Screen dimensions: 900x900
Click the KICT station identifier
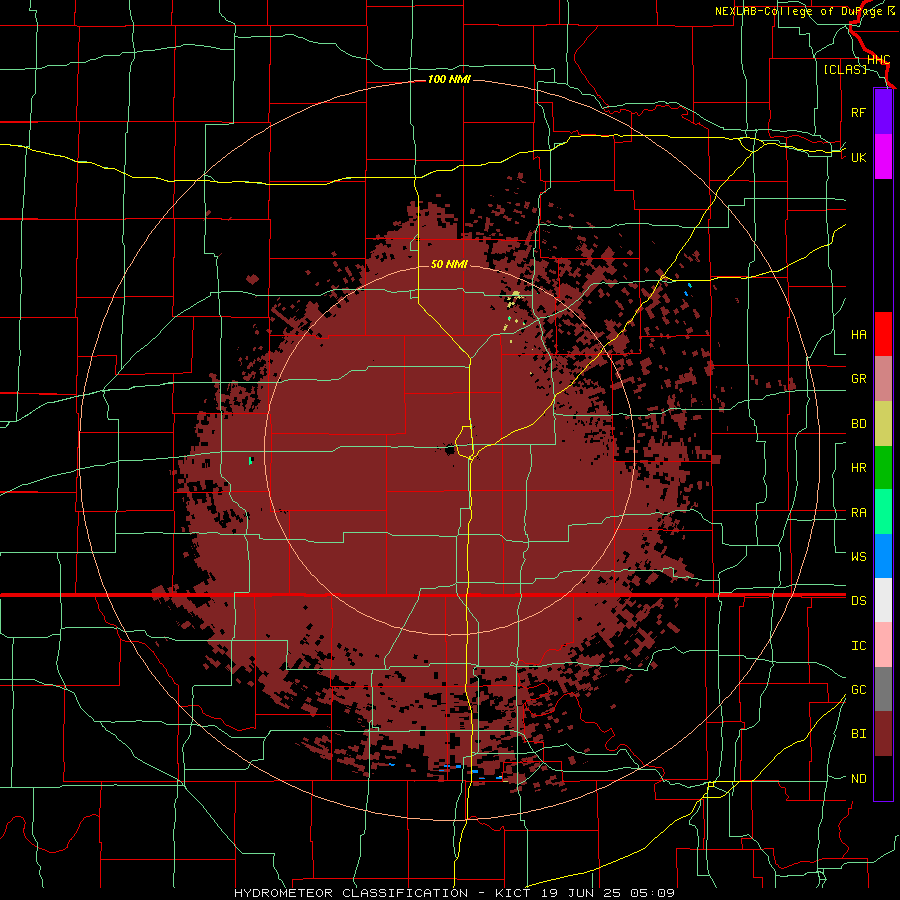point(515,893)
